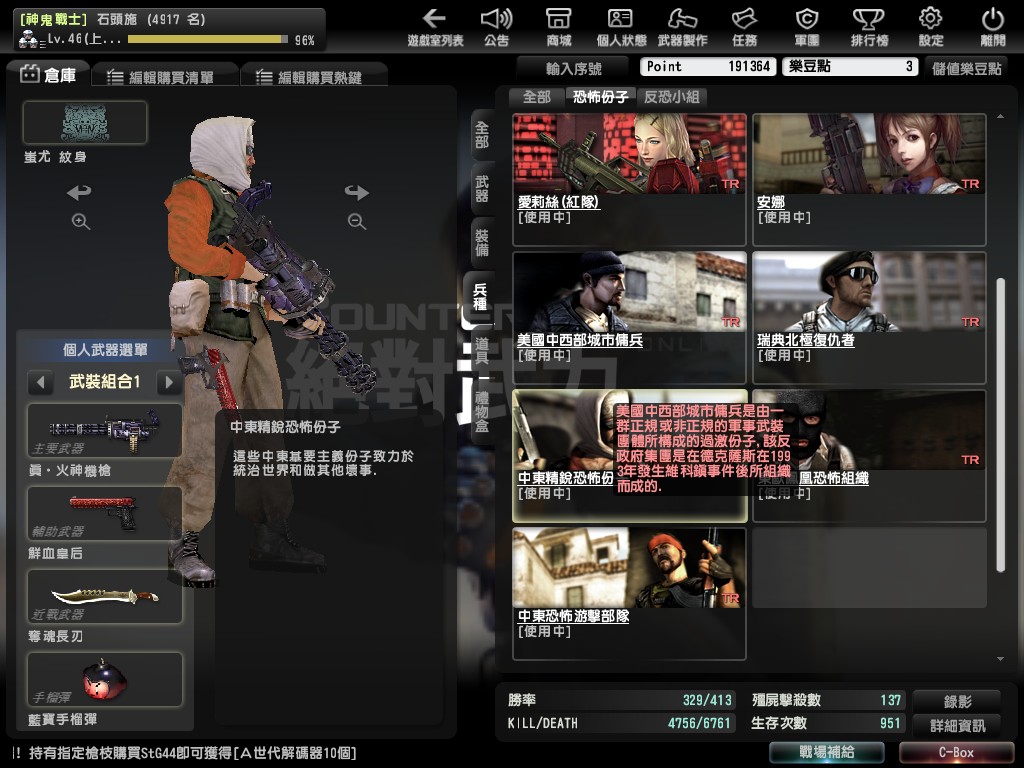
Task: Open the vertical 武器 category tab
Action: pos(482,189)
